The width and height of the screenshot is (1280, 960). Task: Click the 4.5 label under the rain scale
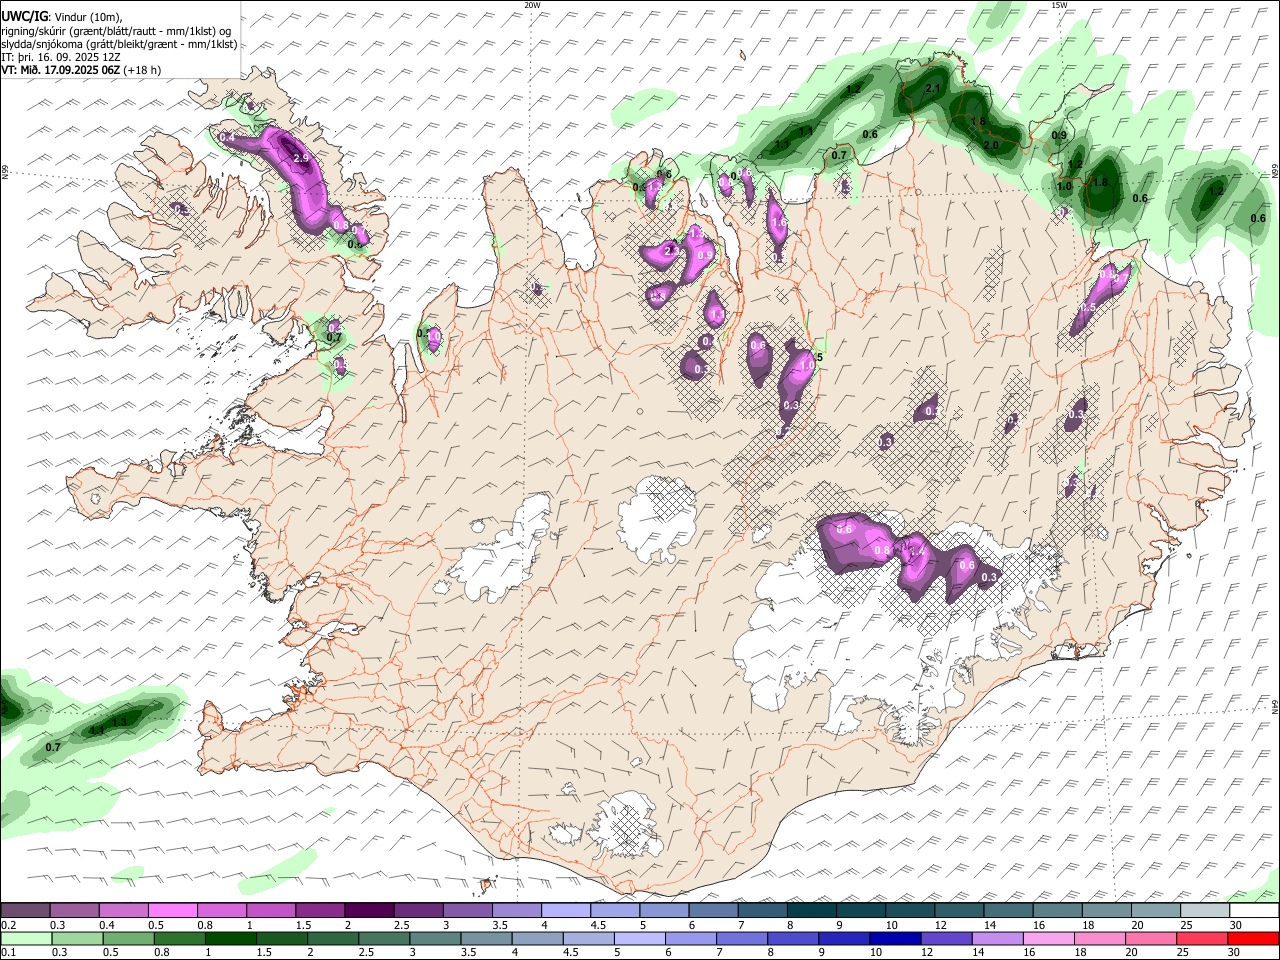570,952
